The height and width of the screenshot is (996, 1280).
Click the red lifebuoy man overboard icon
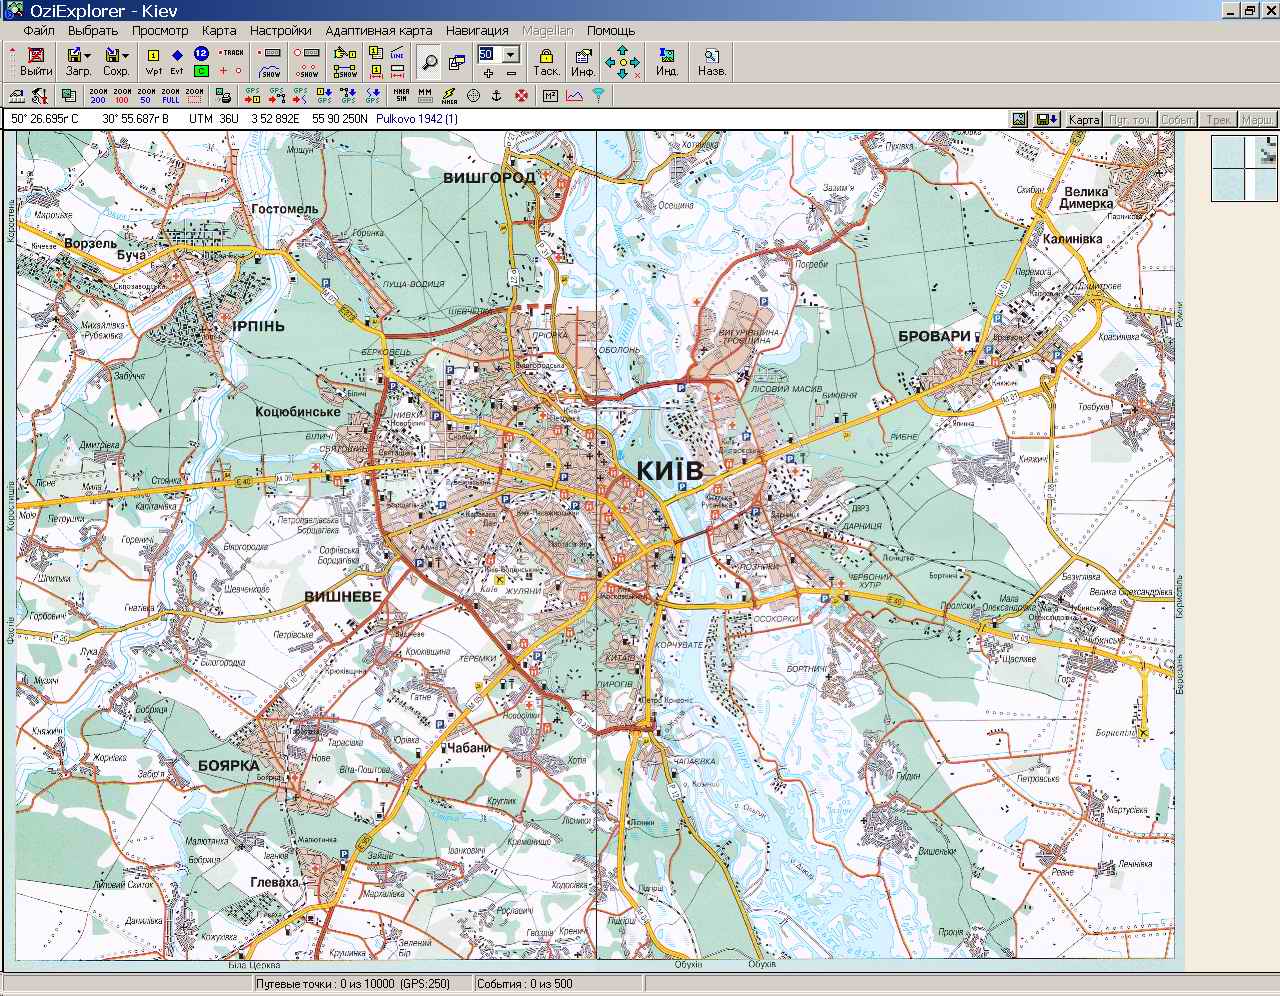click(521, 96)
